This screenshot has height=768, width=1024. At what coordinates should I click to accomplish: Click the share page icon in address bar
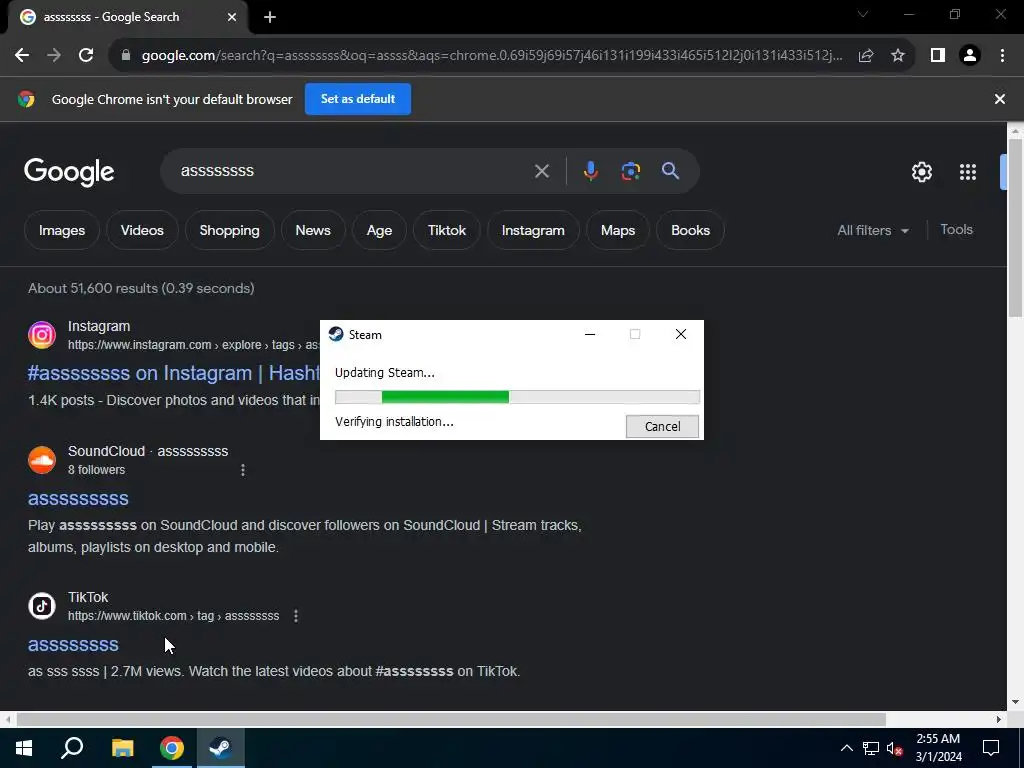point(866,56)
